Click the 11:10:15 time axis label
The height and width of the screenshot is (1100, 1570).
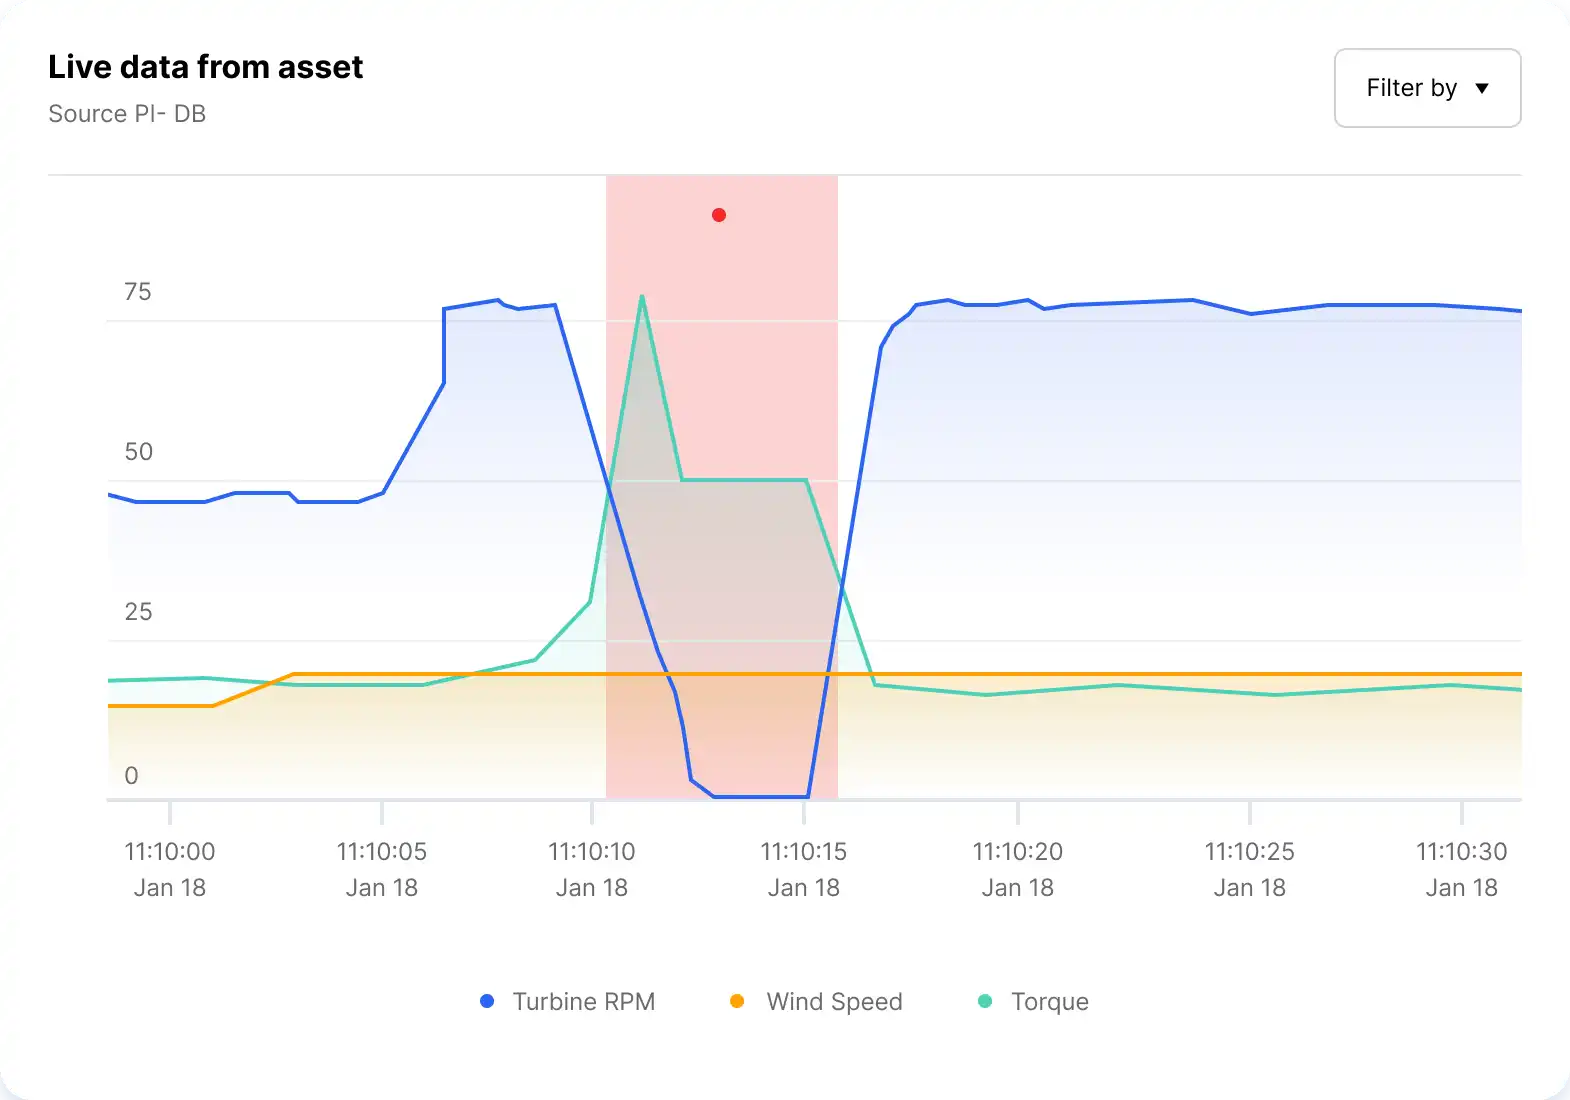(804, 852)
